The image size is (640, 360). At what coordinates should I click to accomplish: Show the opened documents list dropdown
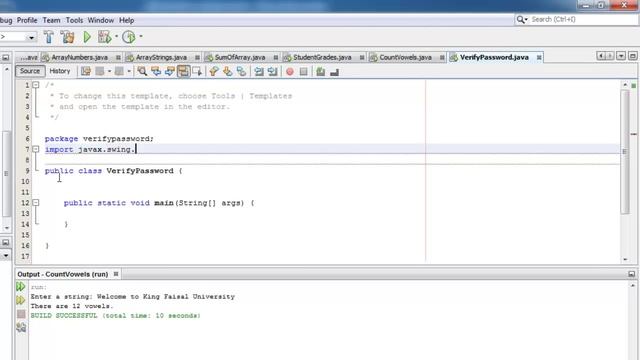(x=621, y=56)
